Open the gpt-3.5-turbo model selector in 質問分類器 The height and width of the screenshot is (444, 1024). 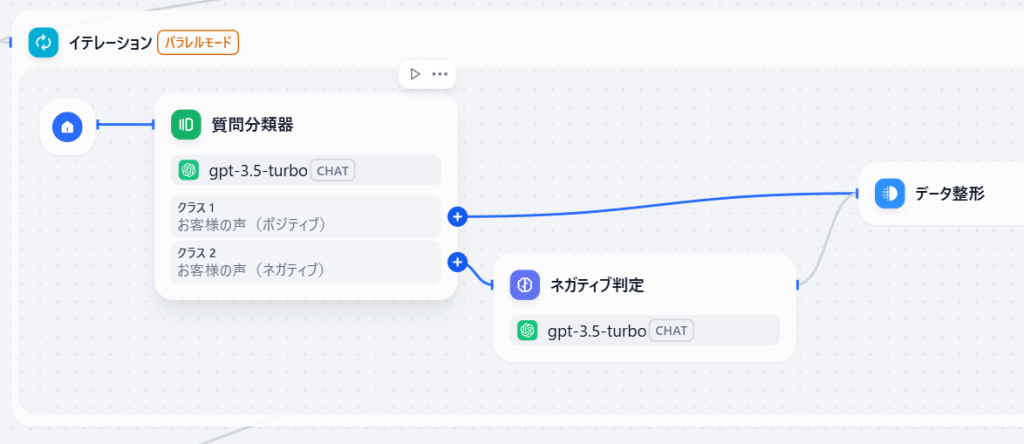(306, 170)
